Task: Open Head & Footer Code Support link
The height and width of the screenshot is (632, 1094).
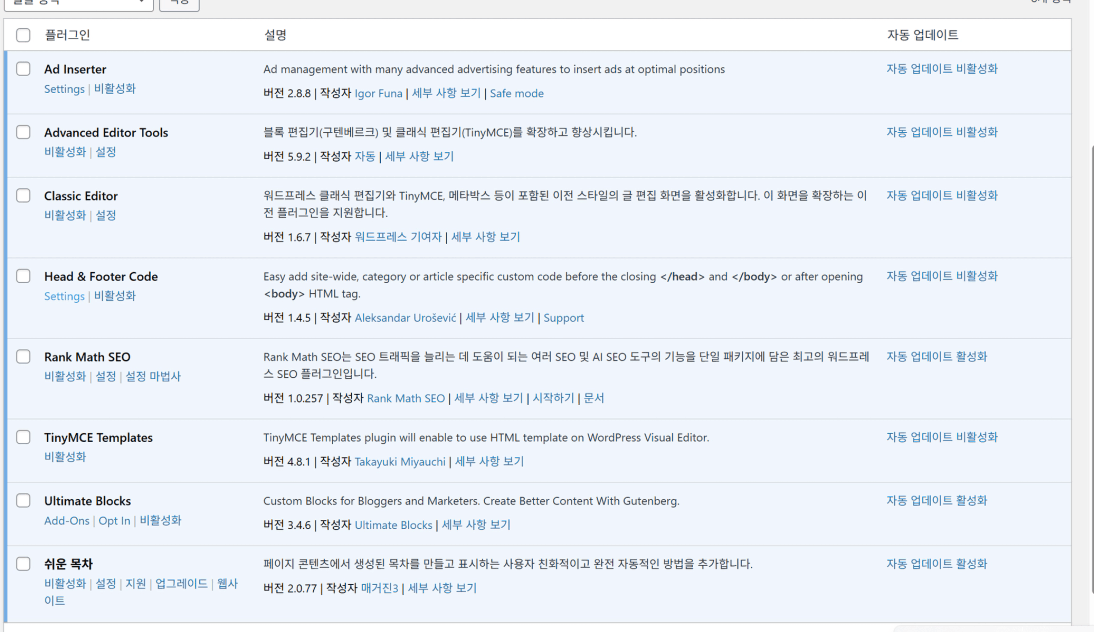Action: [564, 318]
